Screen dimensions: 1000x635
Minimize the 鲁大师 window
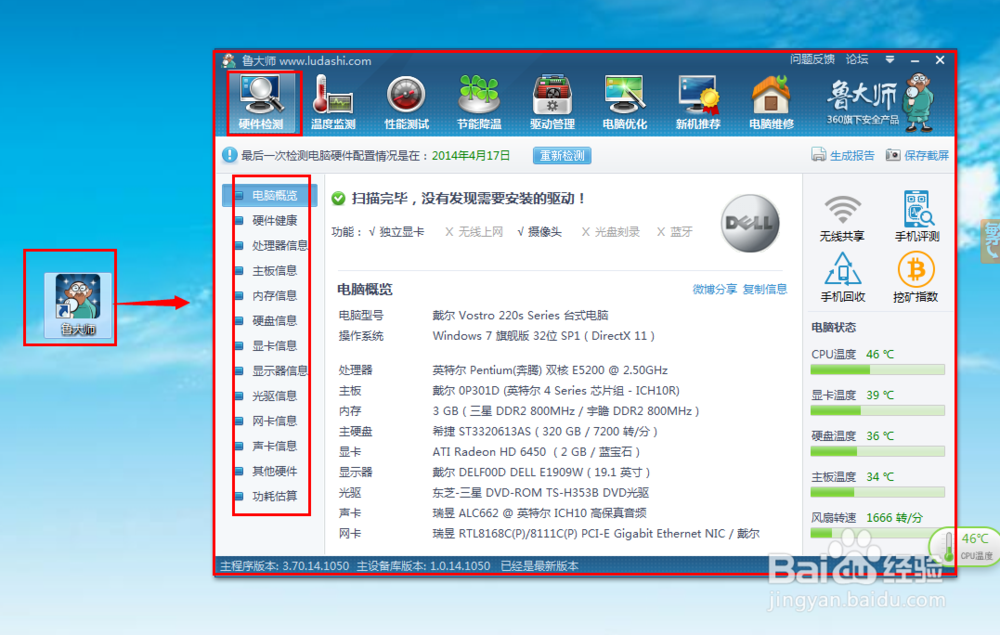915,61
